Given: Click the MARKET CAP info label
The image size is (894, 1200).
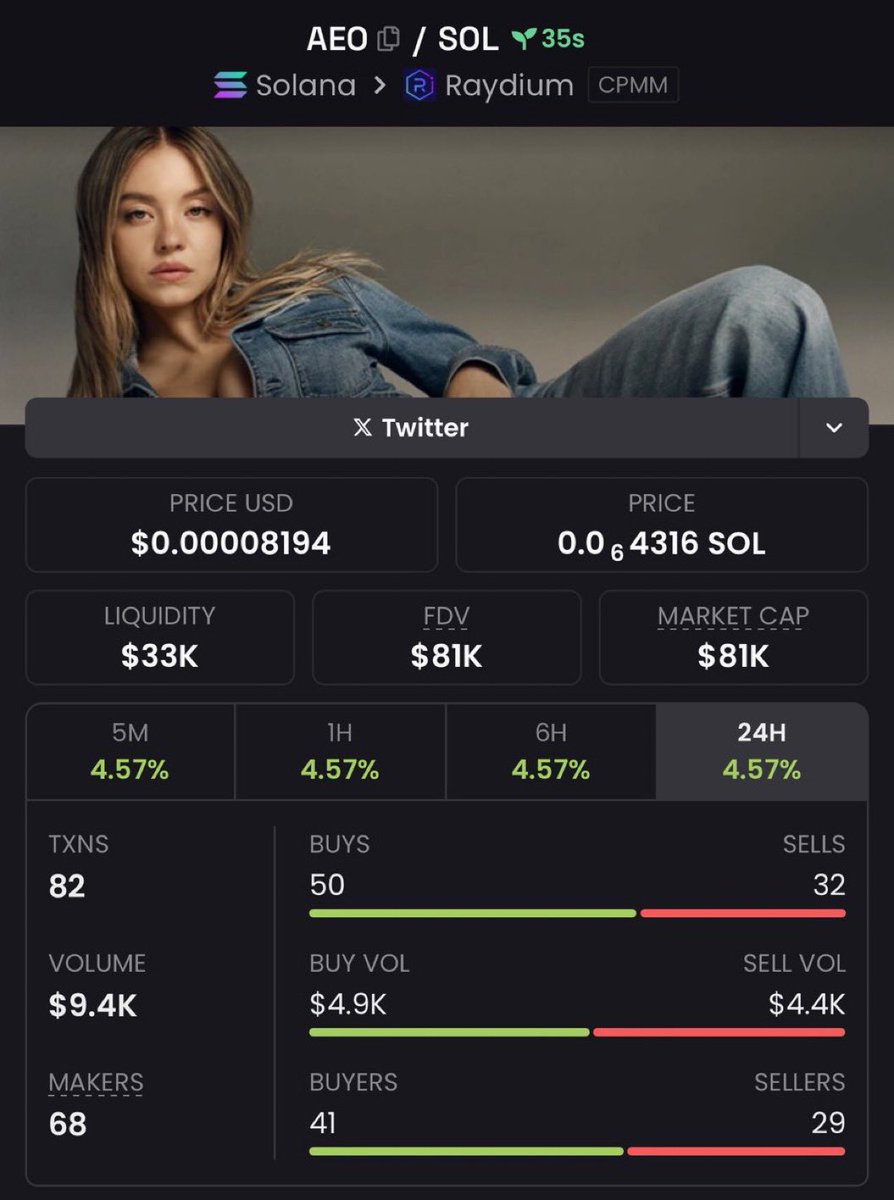Looking at the screenshot, I should pos(733,616).
